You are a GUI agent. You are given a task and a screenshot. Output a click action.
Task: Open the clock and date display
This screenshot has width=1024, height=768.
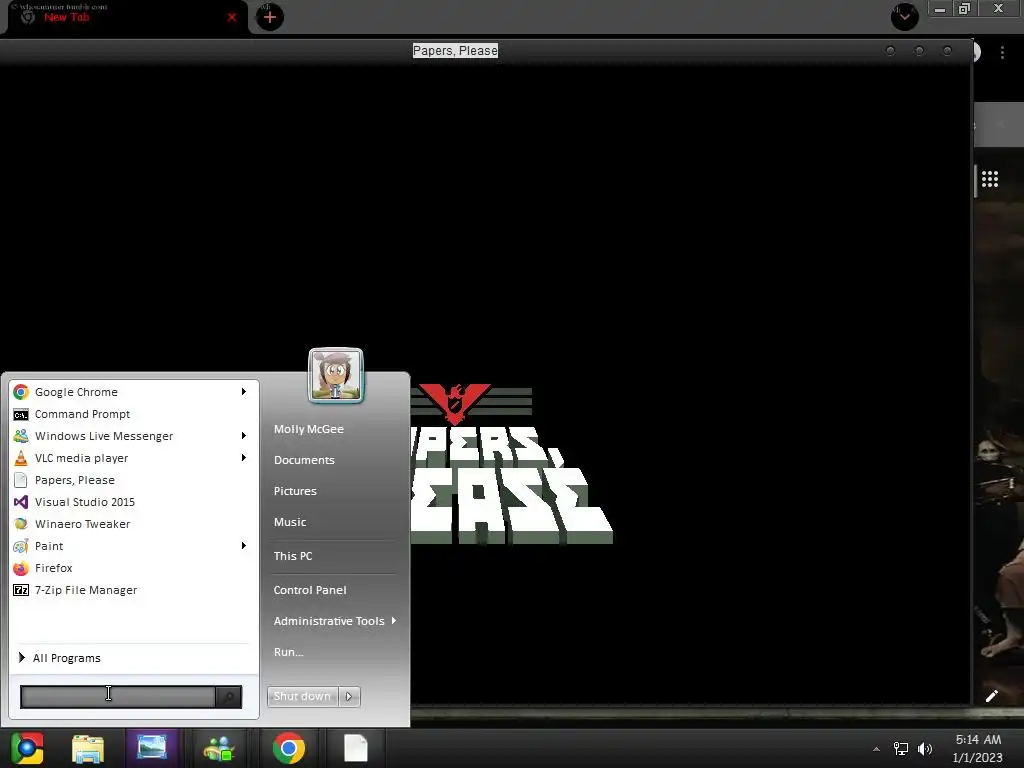(x=978, y=748)
